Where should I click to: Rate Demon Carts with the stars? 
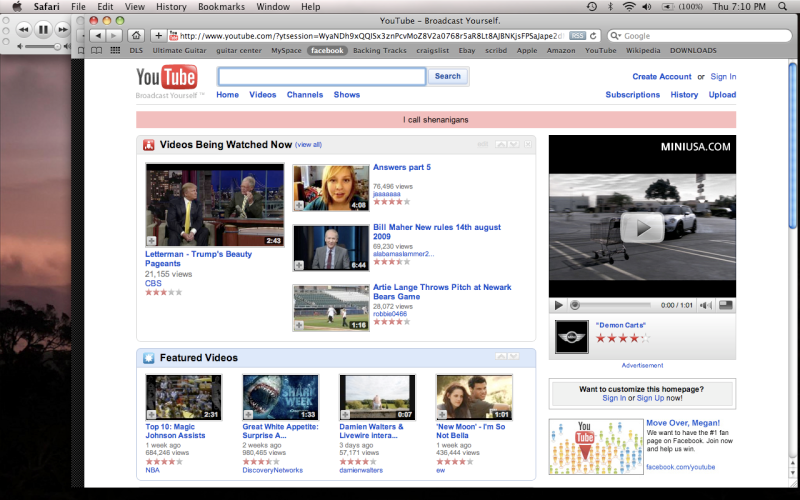click(623, 338)
